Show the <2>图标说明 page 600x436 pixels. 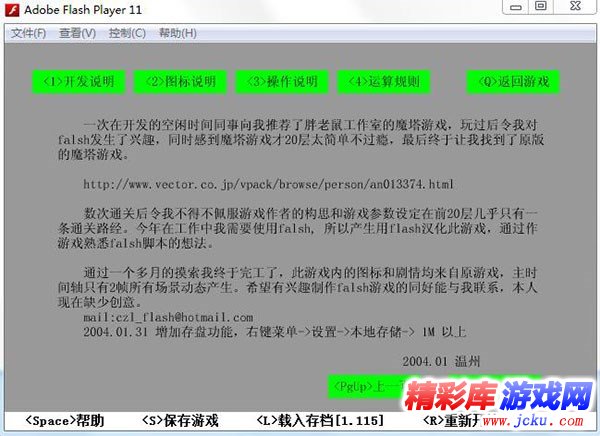pyautogui.click(x=180, y=82)
